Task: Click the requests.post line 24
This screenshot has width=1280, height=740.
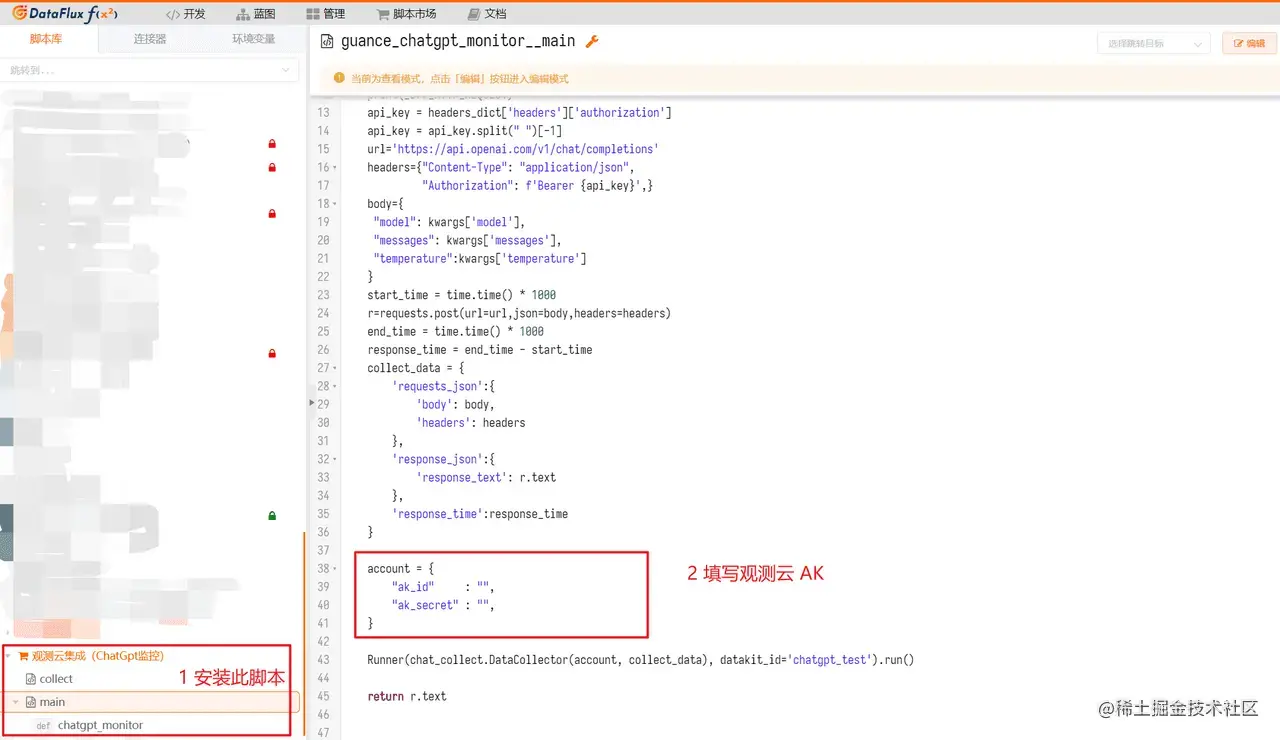Action: (x=519, y=313)
